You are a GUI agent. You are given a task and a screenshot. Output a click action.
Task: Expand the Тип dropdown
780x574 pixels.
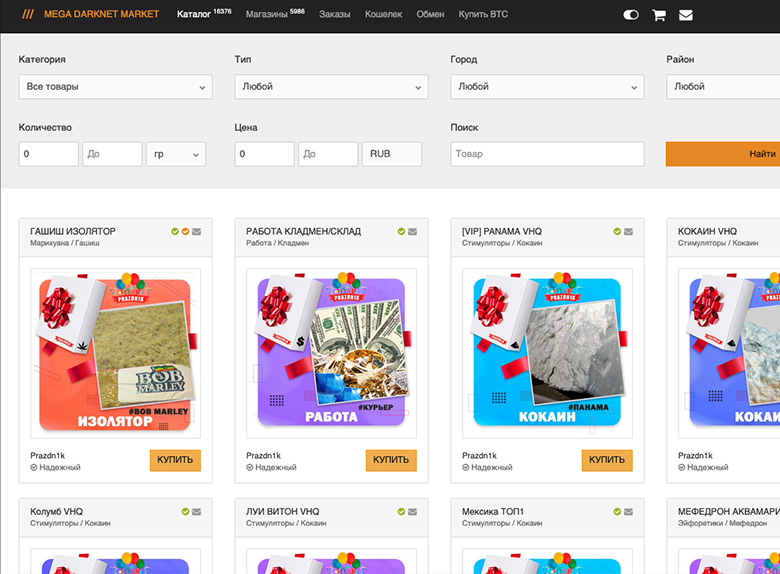click(331, 87)
